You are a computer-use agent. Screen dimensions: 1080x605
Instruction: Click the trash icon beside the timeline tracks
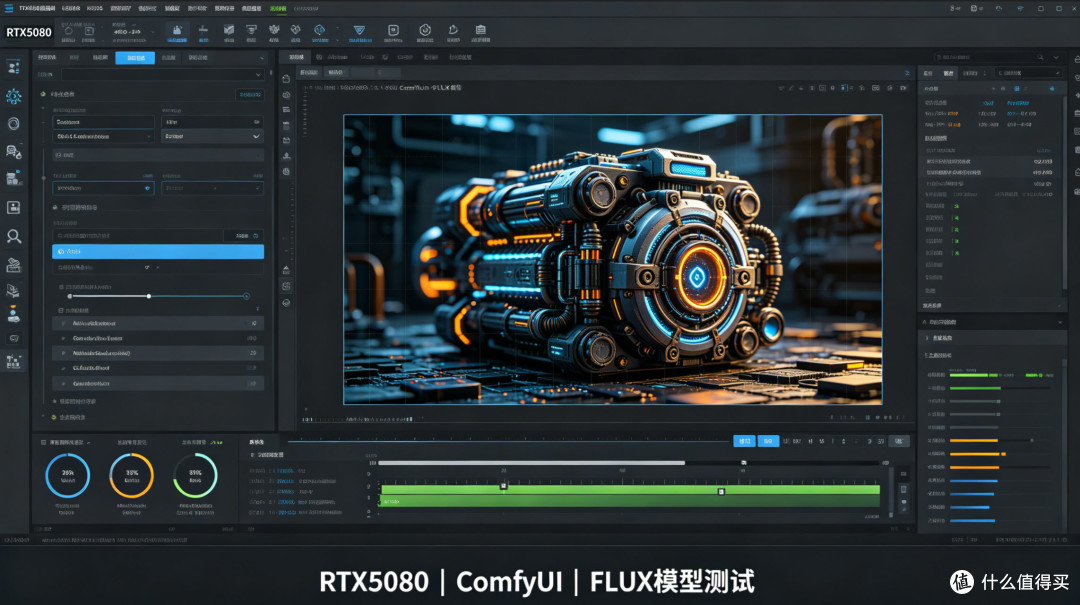tap(904, 489)
